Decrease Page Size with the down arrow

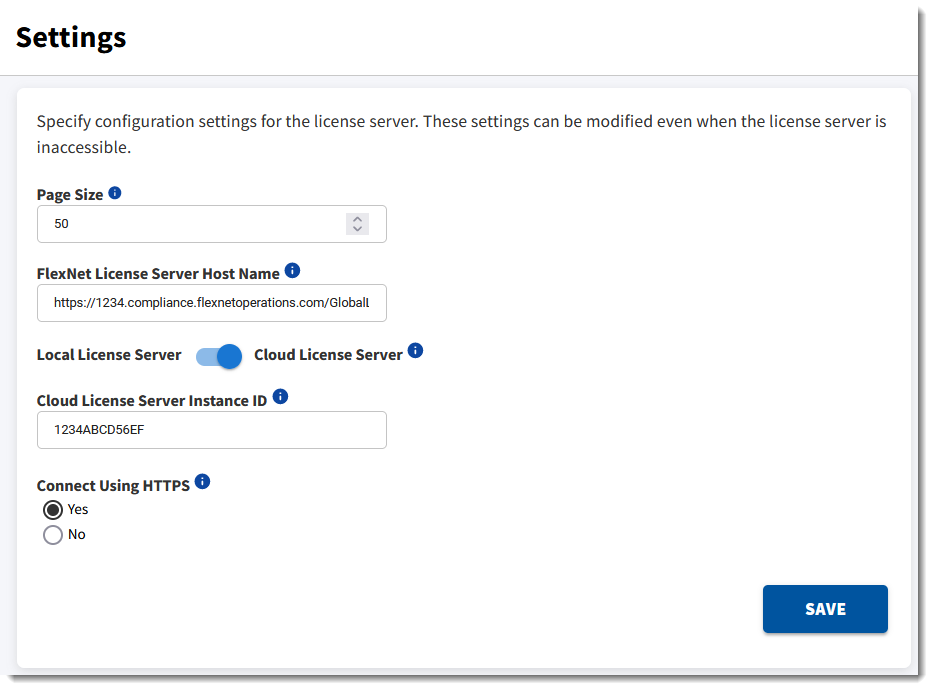(357, 229)
